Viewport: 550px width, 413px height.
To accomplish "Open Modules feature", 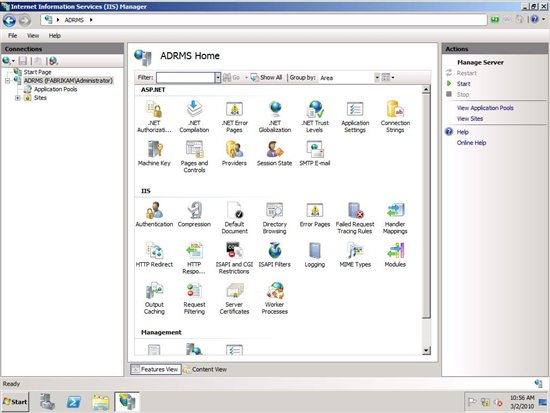I will (395, 255).
